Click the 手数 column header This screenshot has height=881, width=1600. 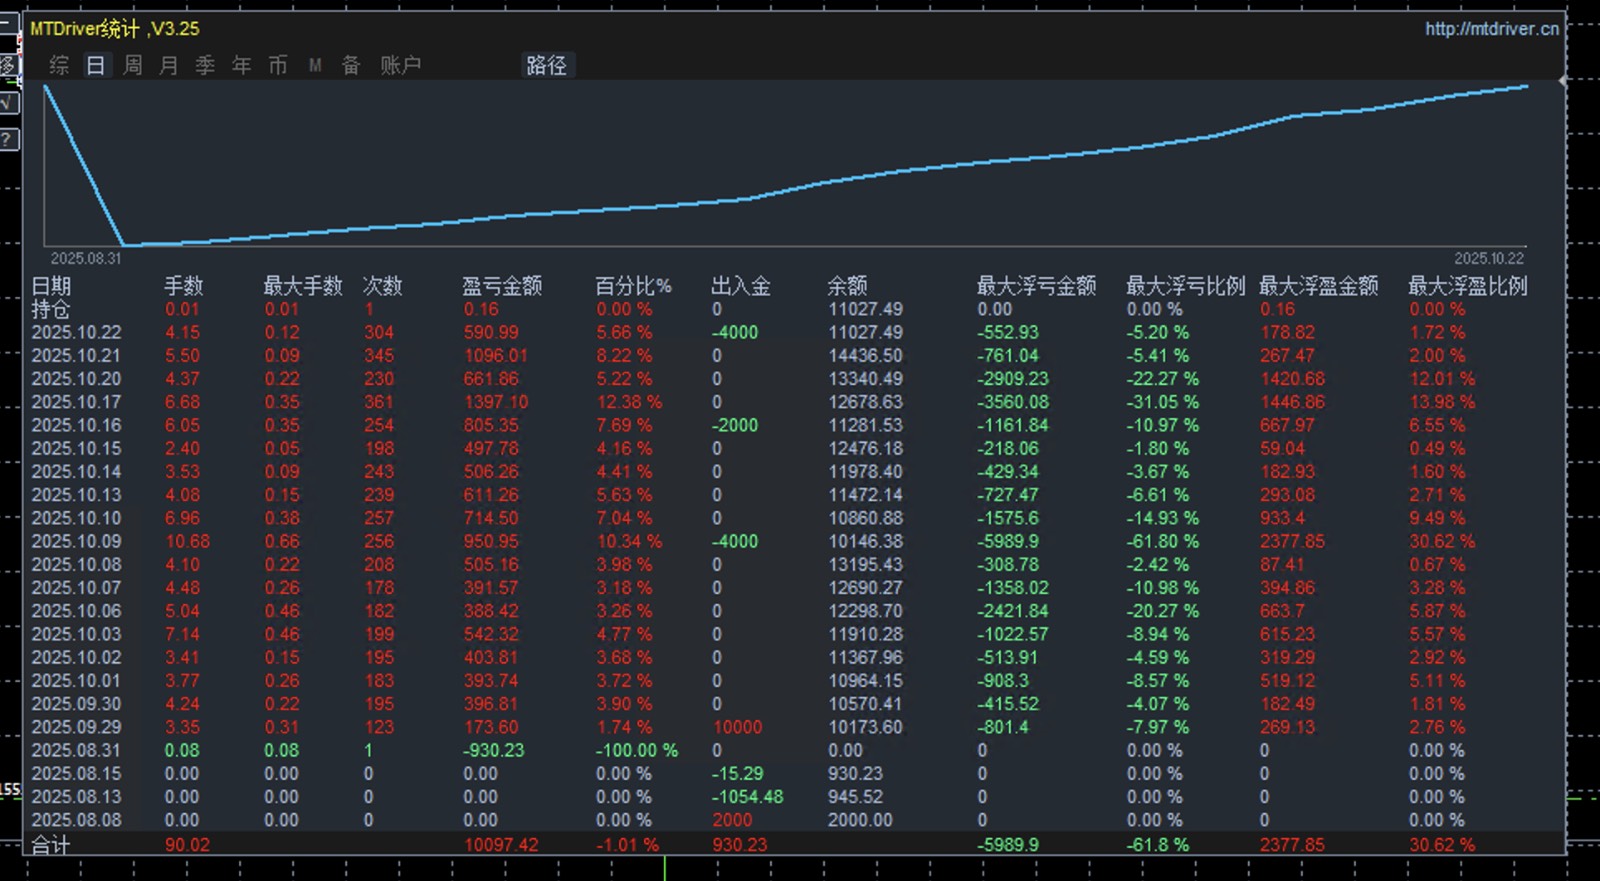(184, 287)
